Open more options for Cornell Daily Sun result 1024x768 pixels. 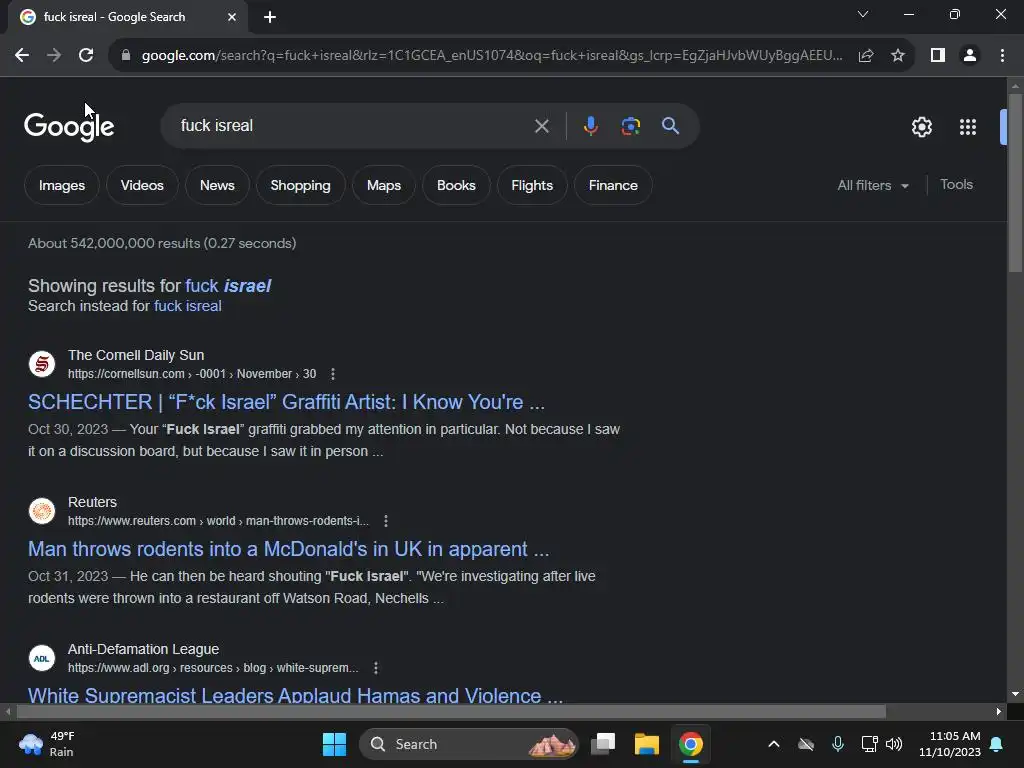333,374
